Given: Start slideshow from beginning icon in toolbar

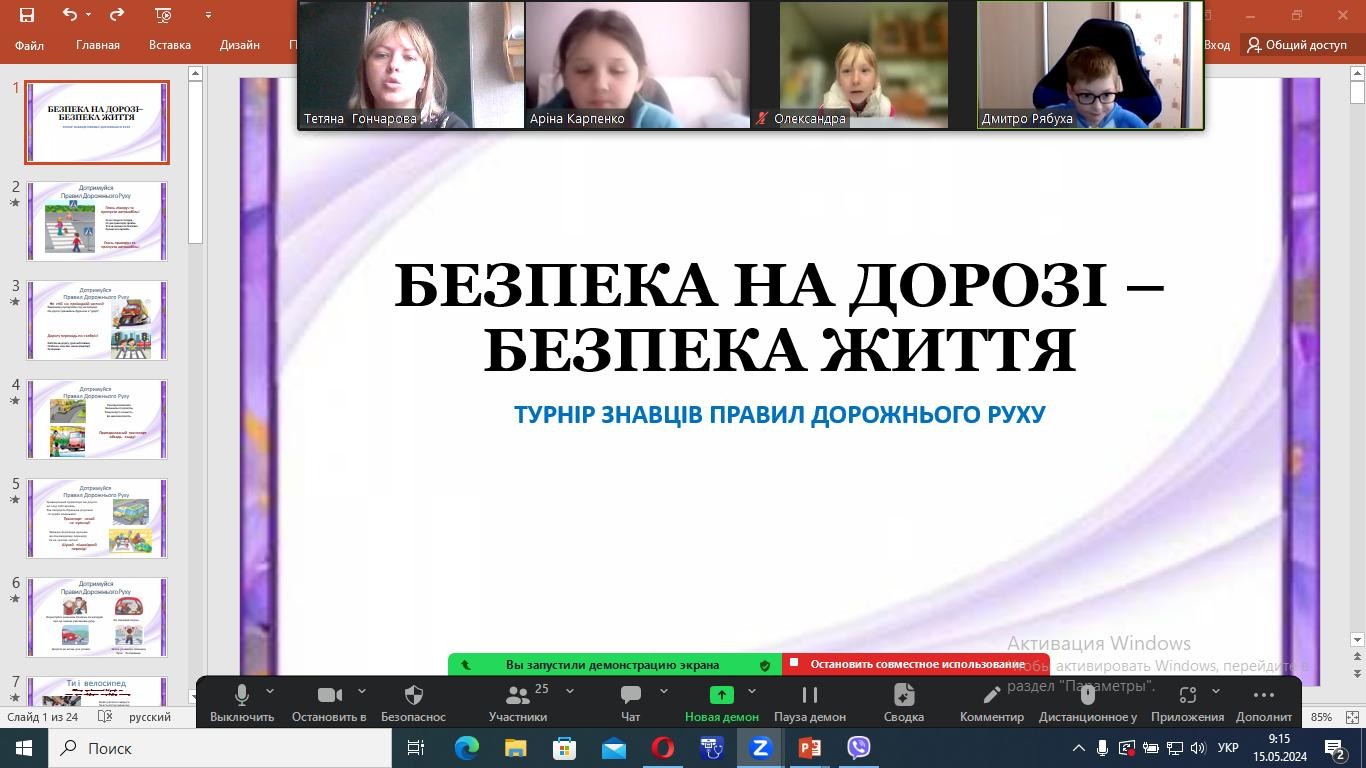Looking at the screenshot, I should (164, 15).
